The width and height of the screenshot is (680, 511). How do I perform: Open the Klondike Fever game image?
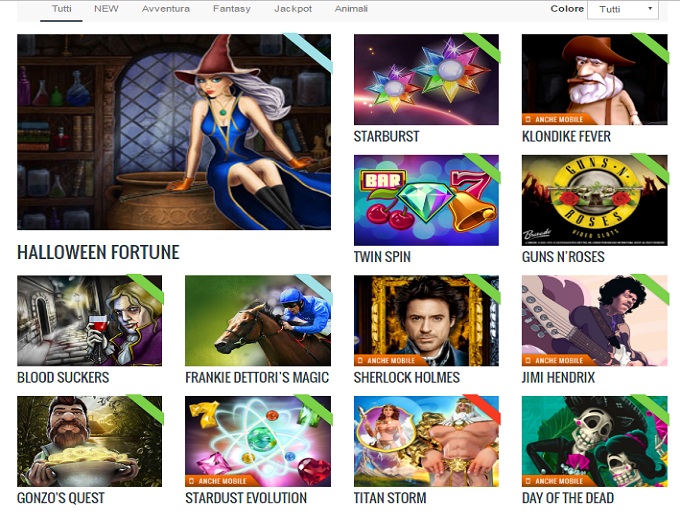click(595, 79)
